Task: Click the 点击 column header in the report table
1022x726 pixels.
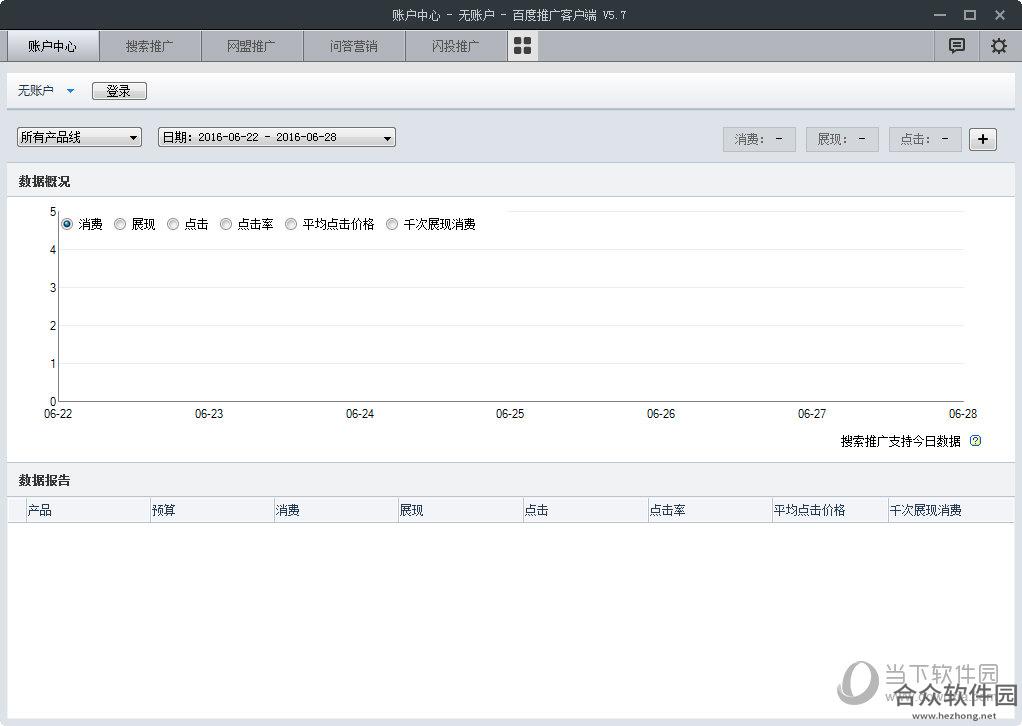Action: 585,510
